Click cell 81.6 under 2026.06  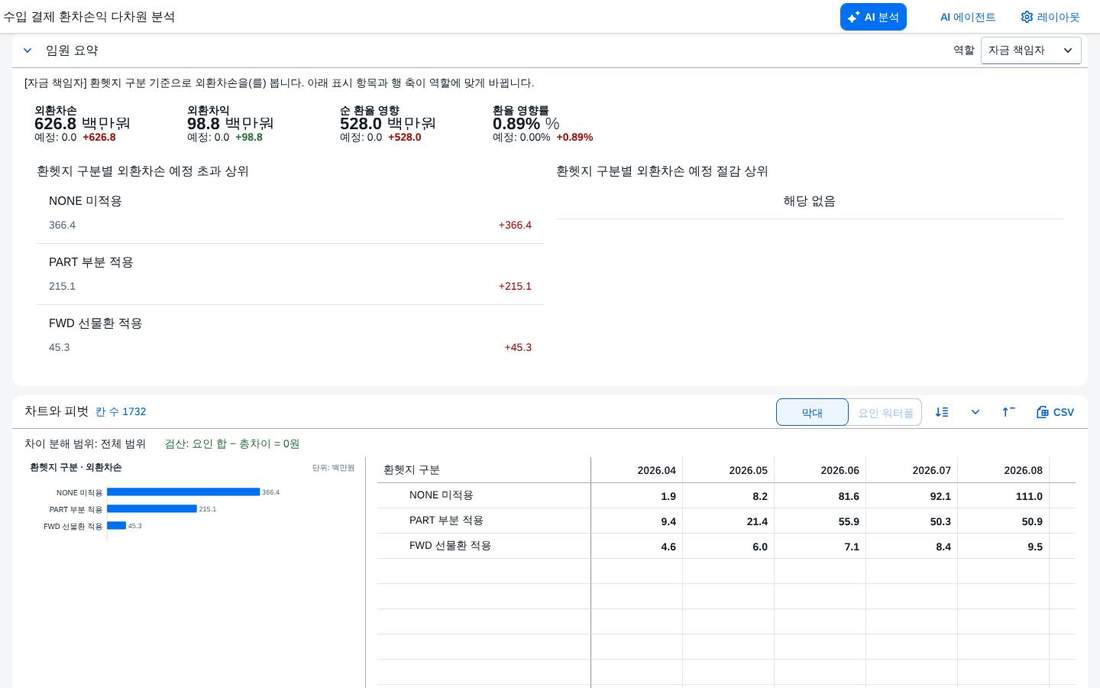[848, 497]
